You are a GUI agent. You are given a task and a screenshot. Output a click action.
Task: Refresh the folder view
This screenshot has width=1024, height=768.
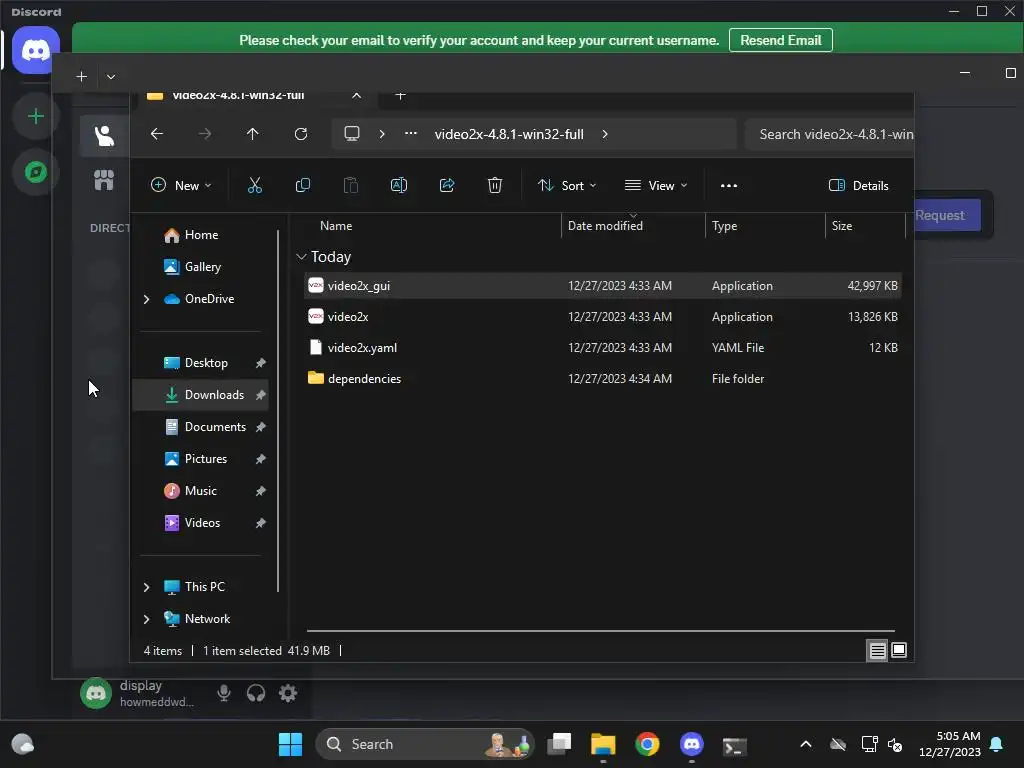300,134
